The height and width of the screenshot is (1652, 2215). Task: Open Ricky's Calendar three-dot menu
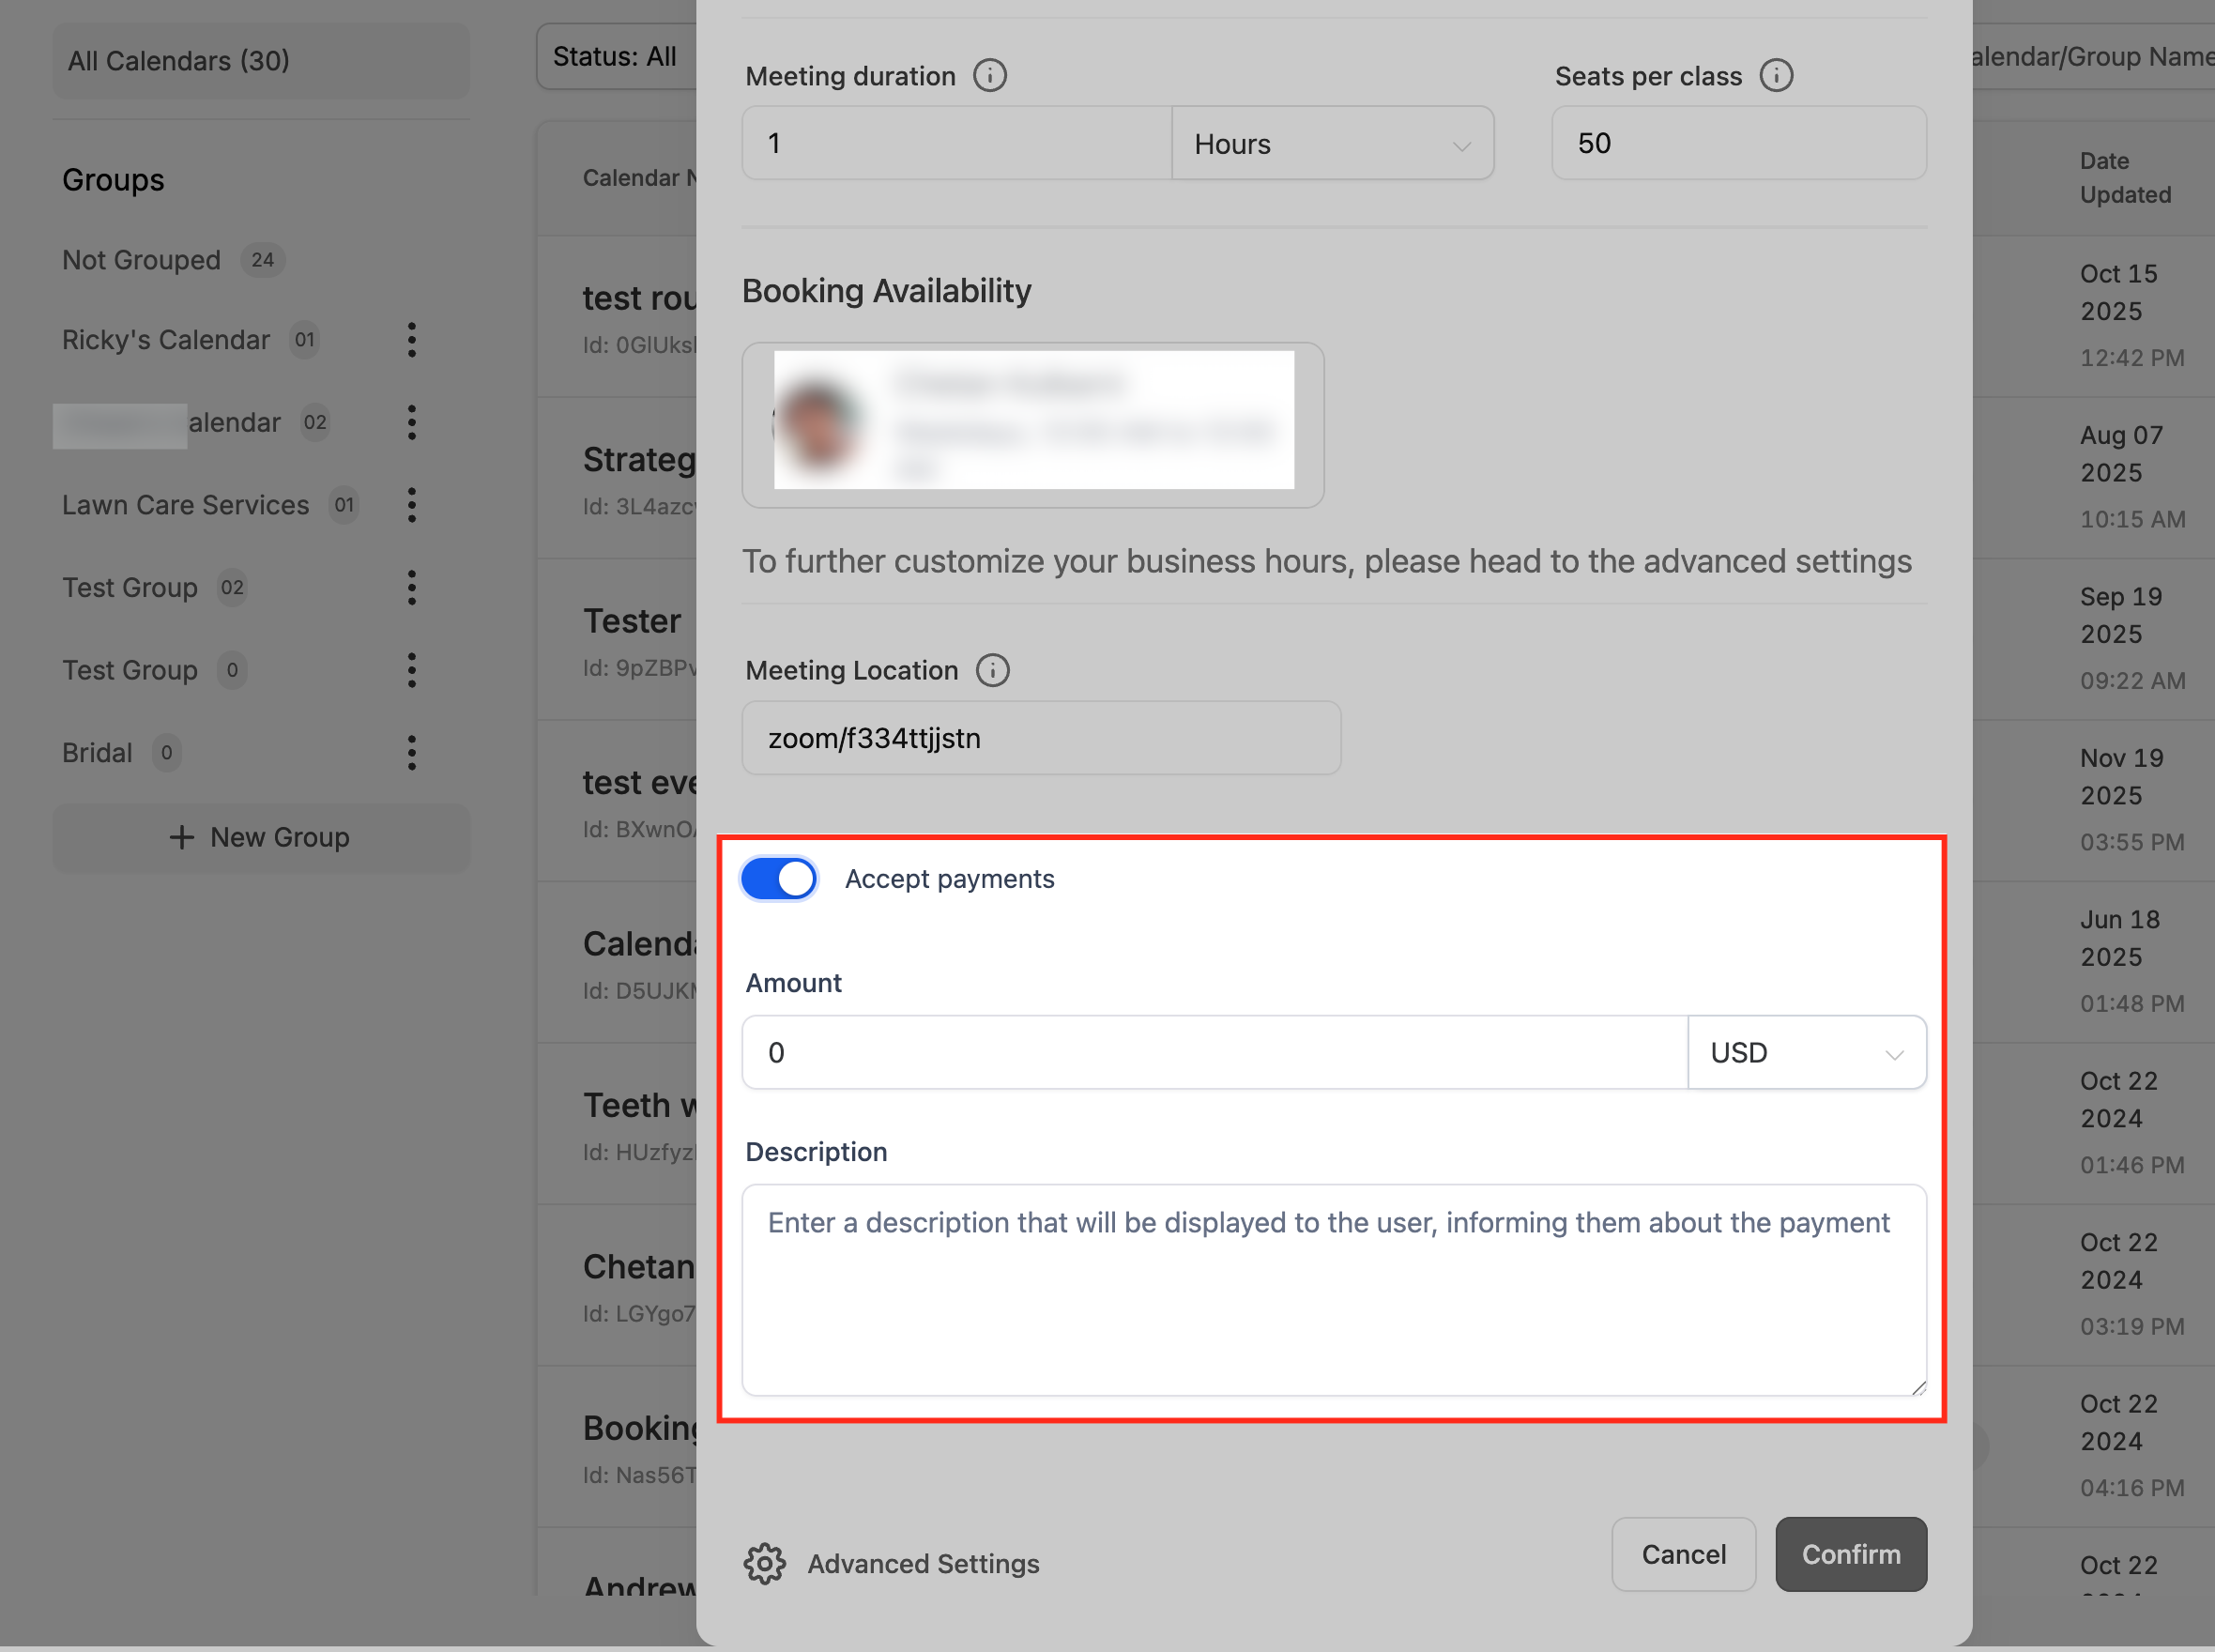point(411,340)
